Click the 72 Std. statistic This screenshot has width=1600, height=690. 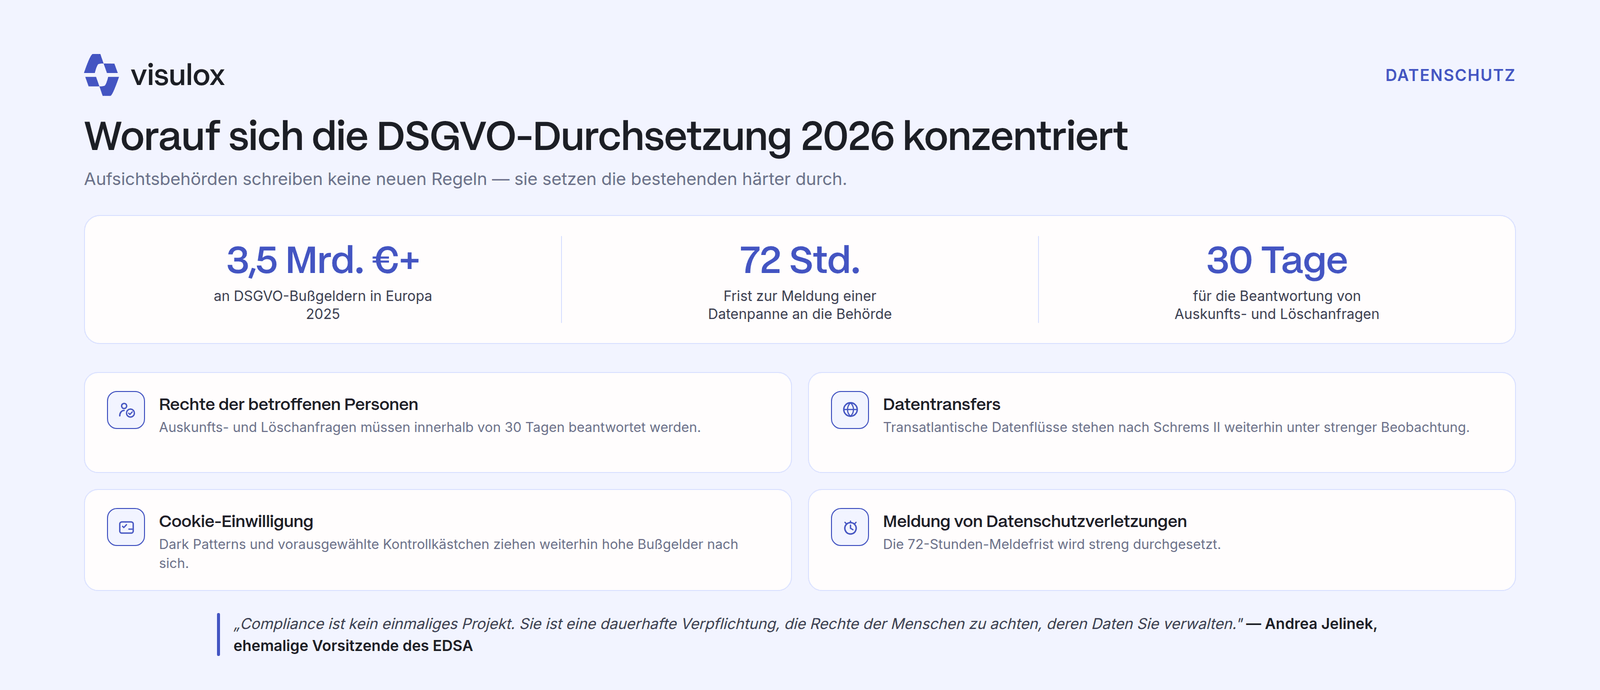800,260
